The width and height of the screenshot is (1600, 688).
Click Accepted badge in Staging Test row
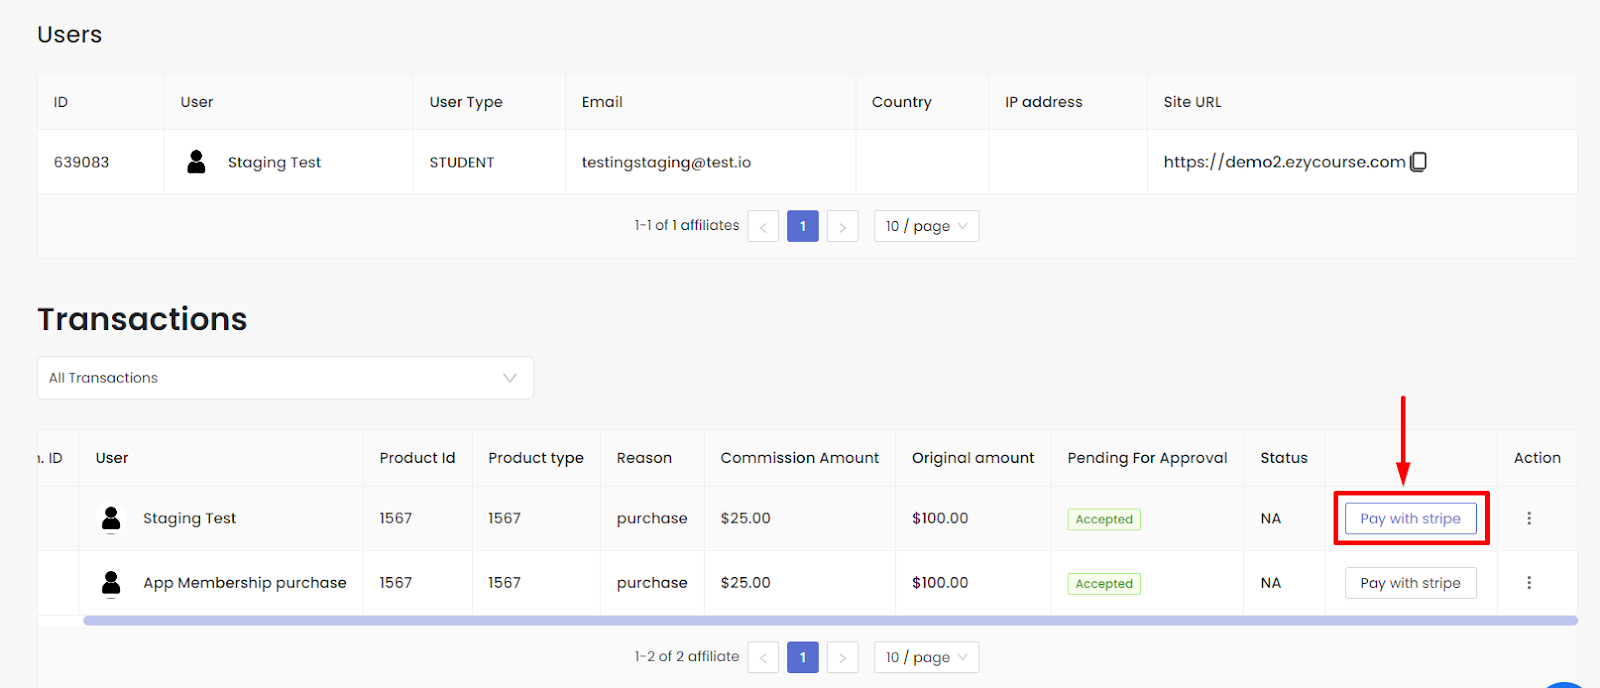(x=1104, y=519)
